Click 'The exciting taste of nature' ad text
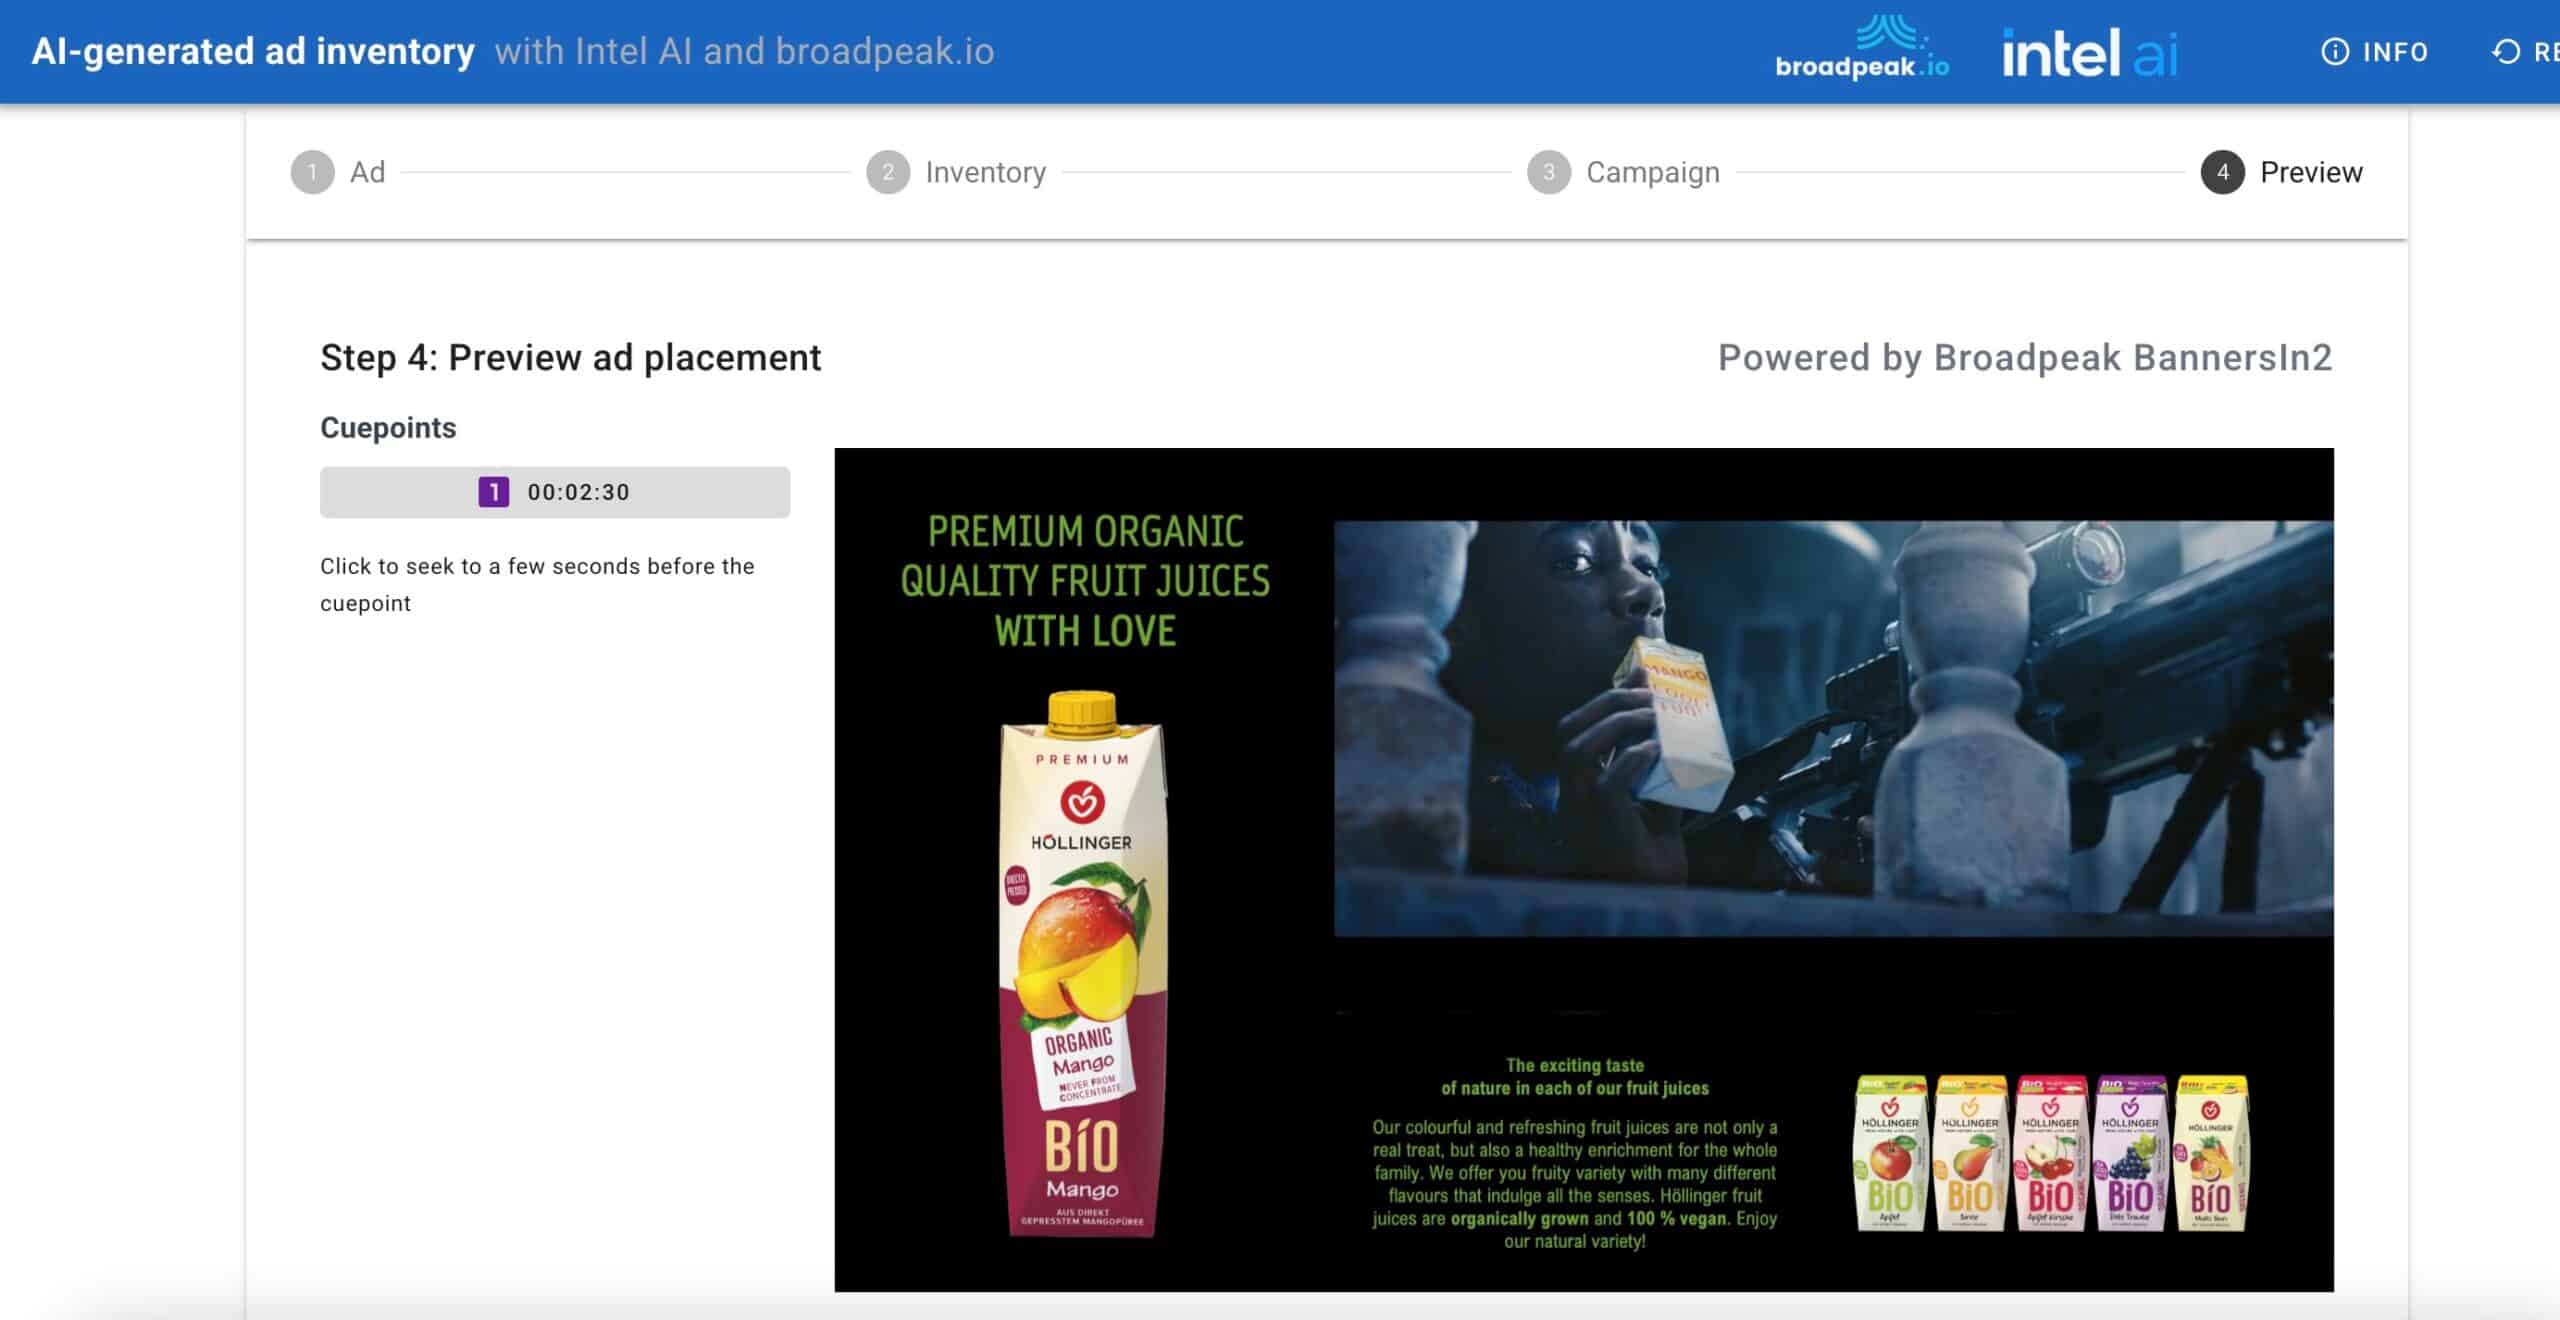The width and height of the screenshot is (2560, 1320). coord(1575,1077)
